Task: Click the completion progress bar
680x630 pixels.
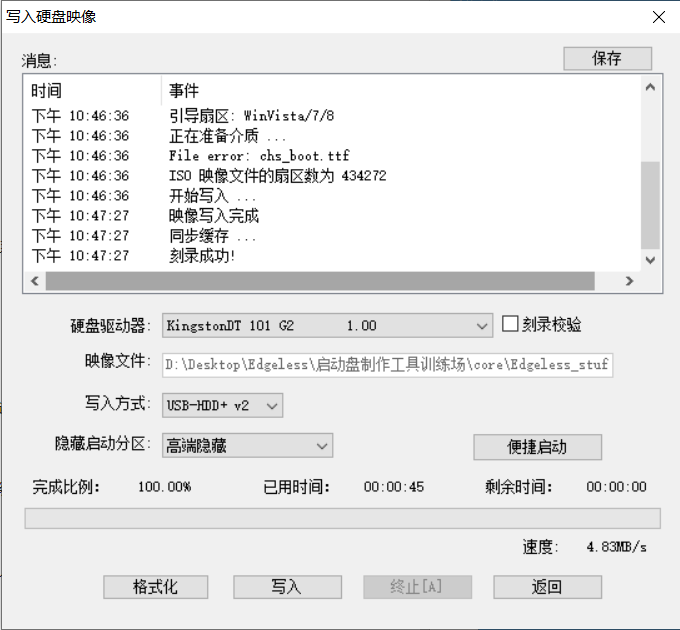Action: (343, 519)
